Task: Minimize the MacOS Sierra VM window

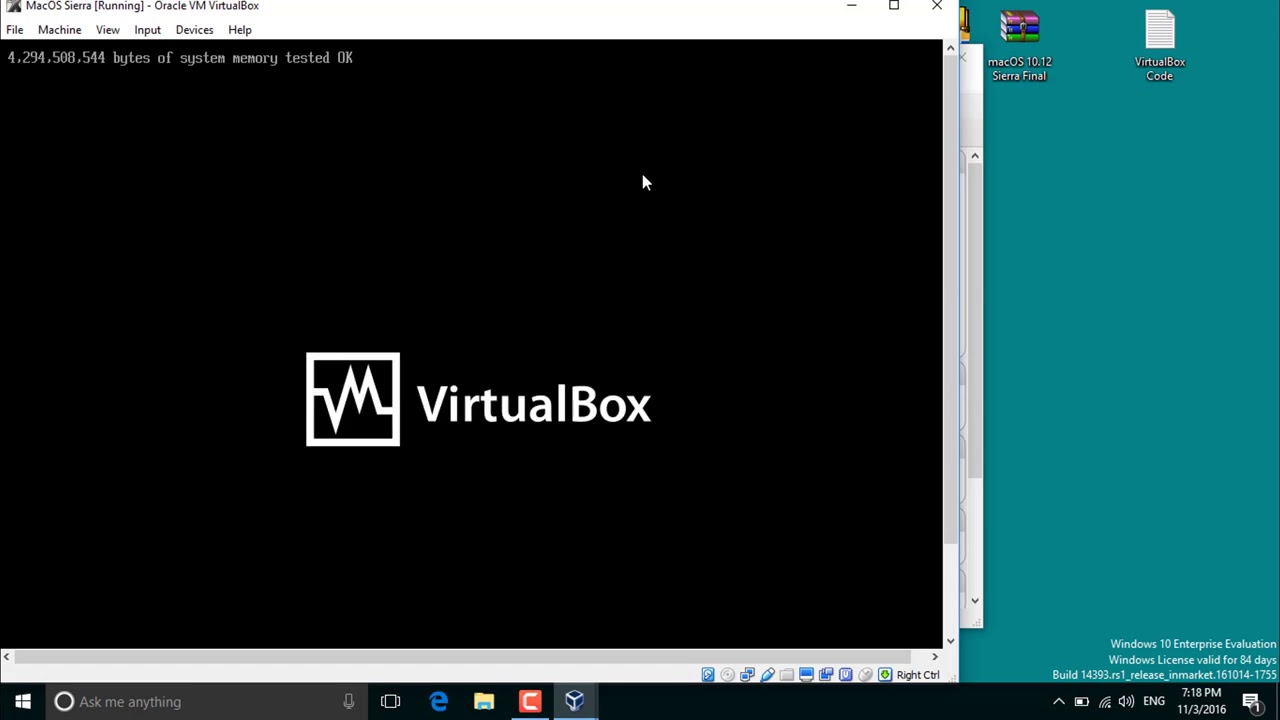Action: pos(851,6)
